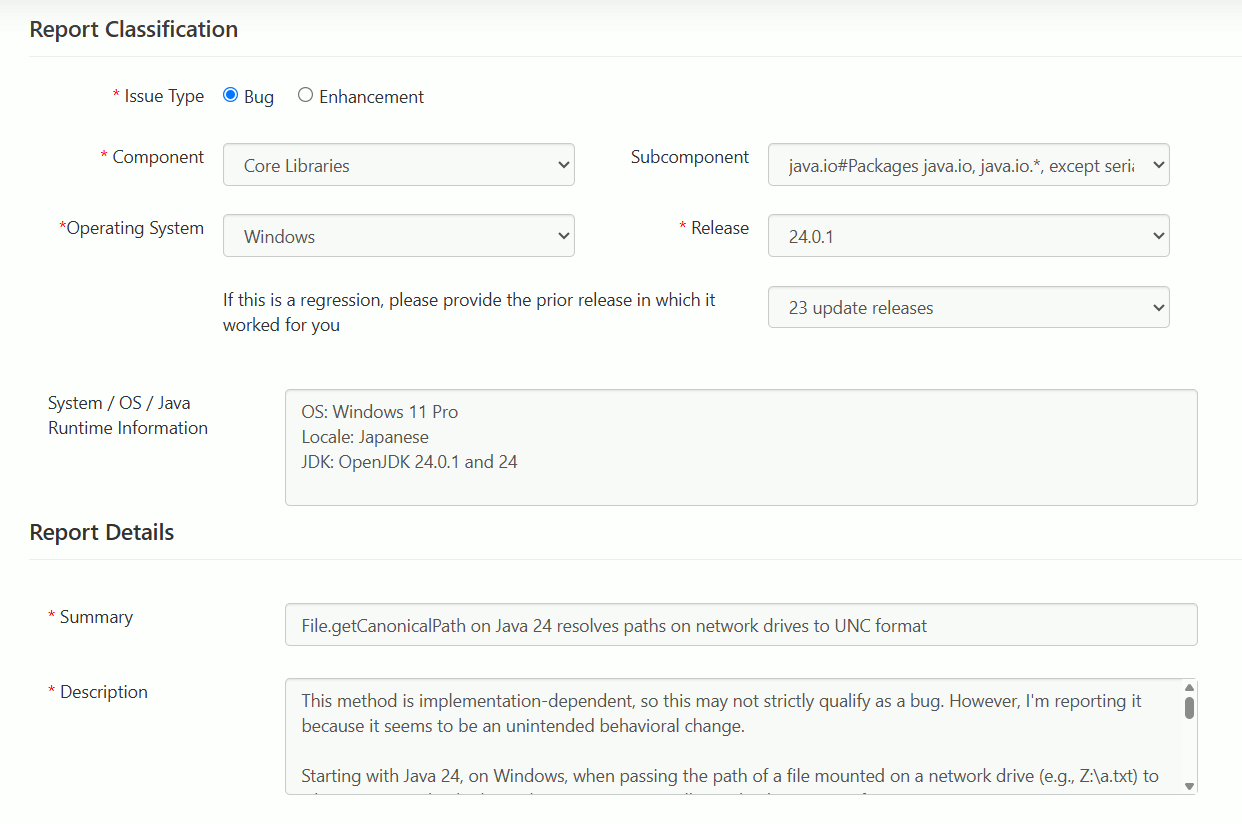Choose the Enhancement radio button
The width and height of the screenshot is (1242, 824).
click(x=306, y=96)
